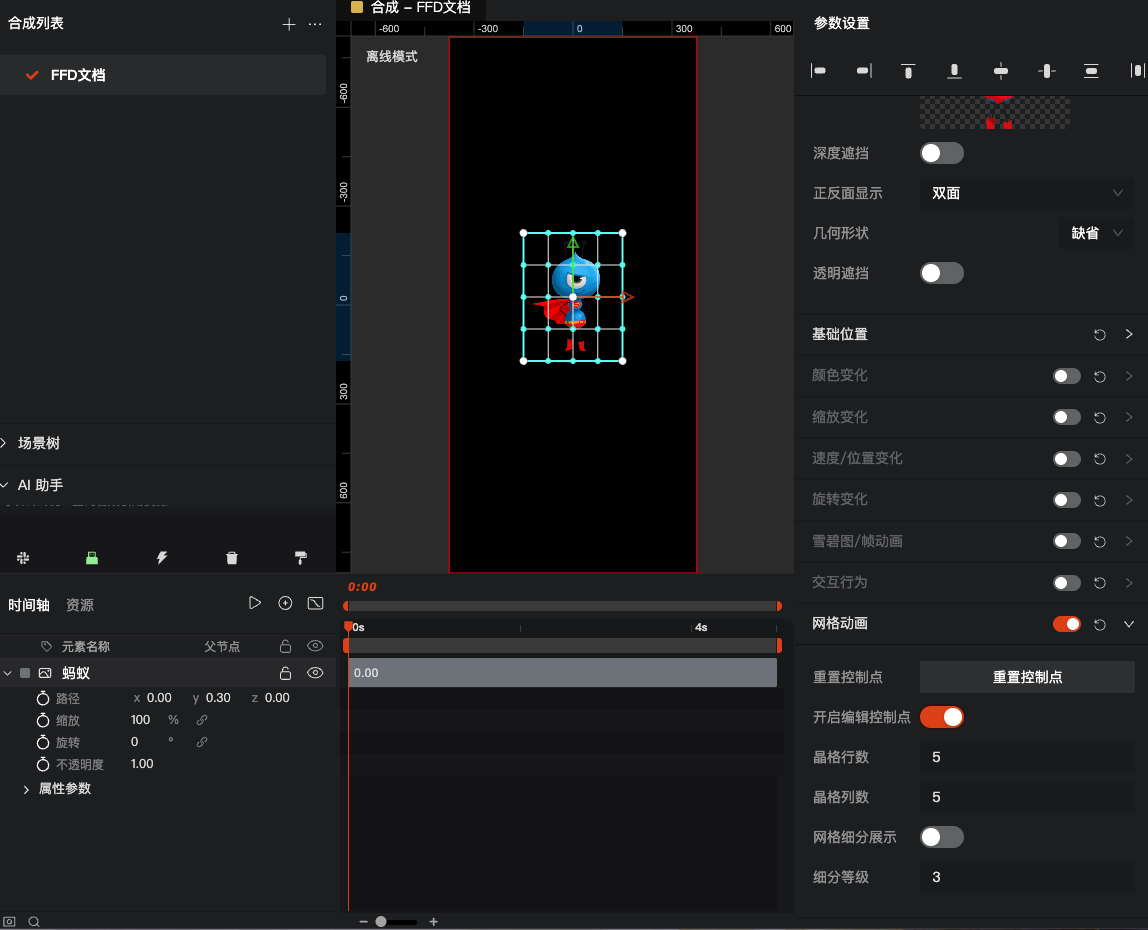The width and height of the screenshot is (1148, 930).
Task: Expand color change section chevron
Action: [x=1129, y=376]
